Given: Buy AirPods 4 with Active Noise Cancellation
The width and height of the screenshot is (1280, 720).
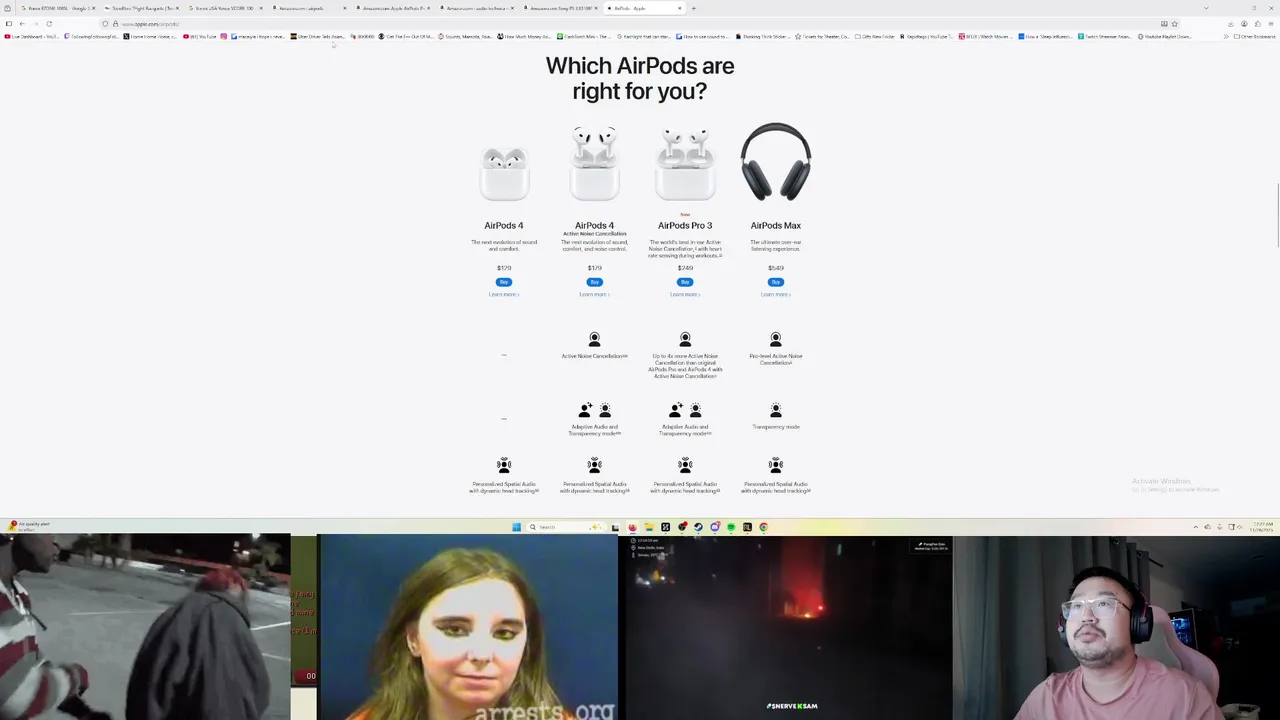Looking at the screenshot, I should click(594, 282).
